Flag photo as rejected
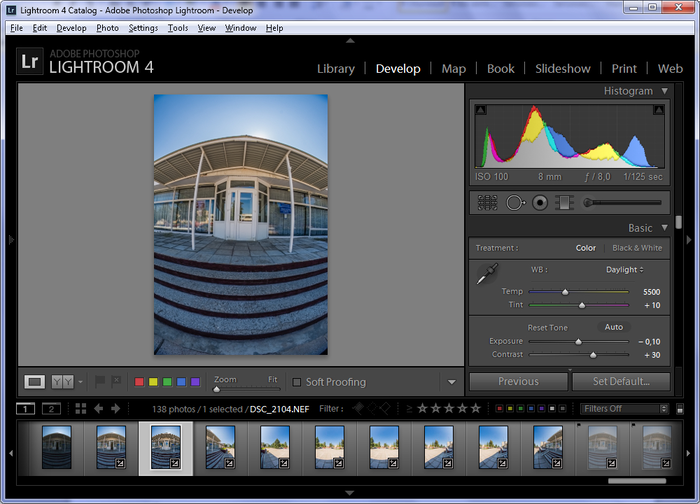700x504 pixels. pos(116,382)
